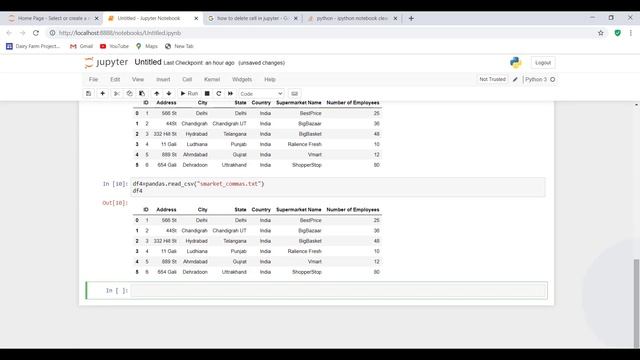Screen dimensions: 640x360
Task: Open the Maps bookmark
Action: click(x=147, y=46)
